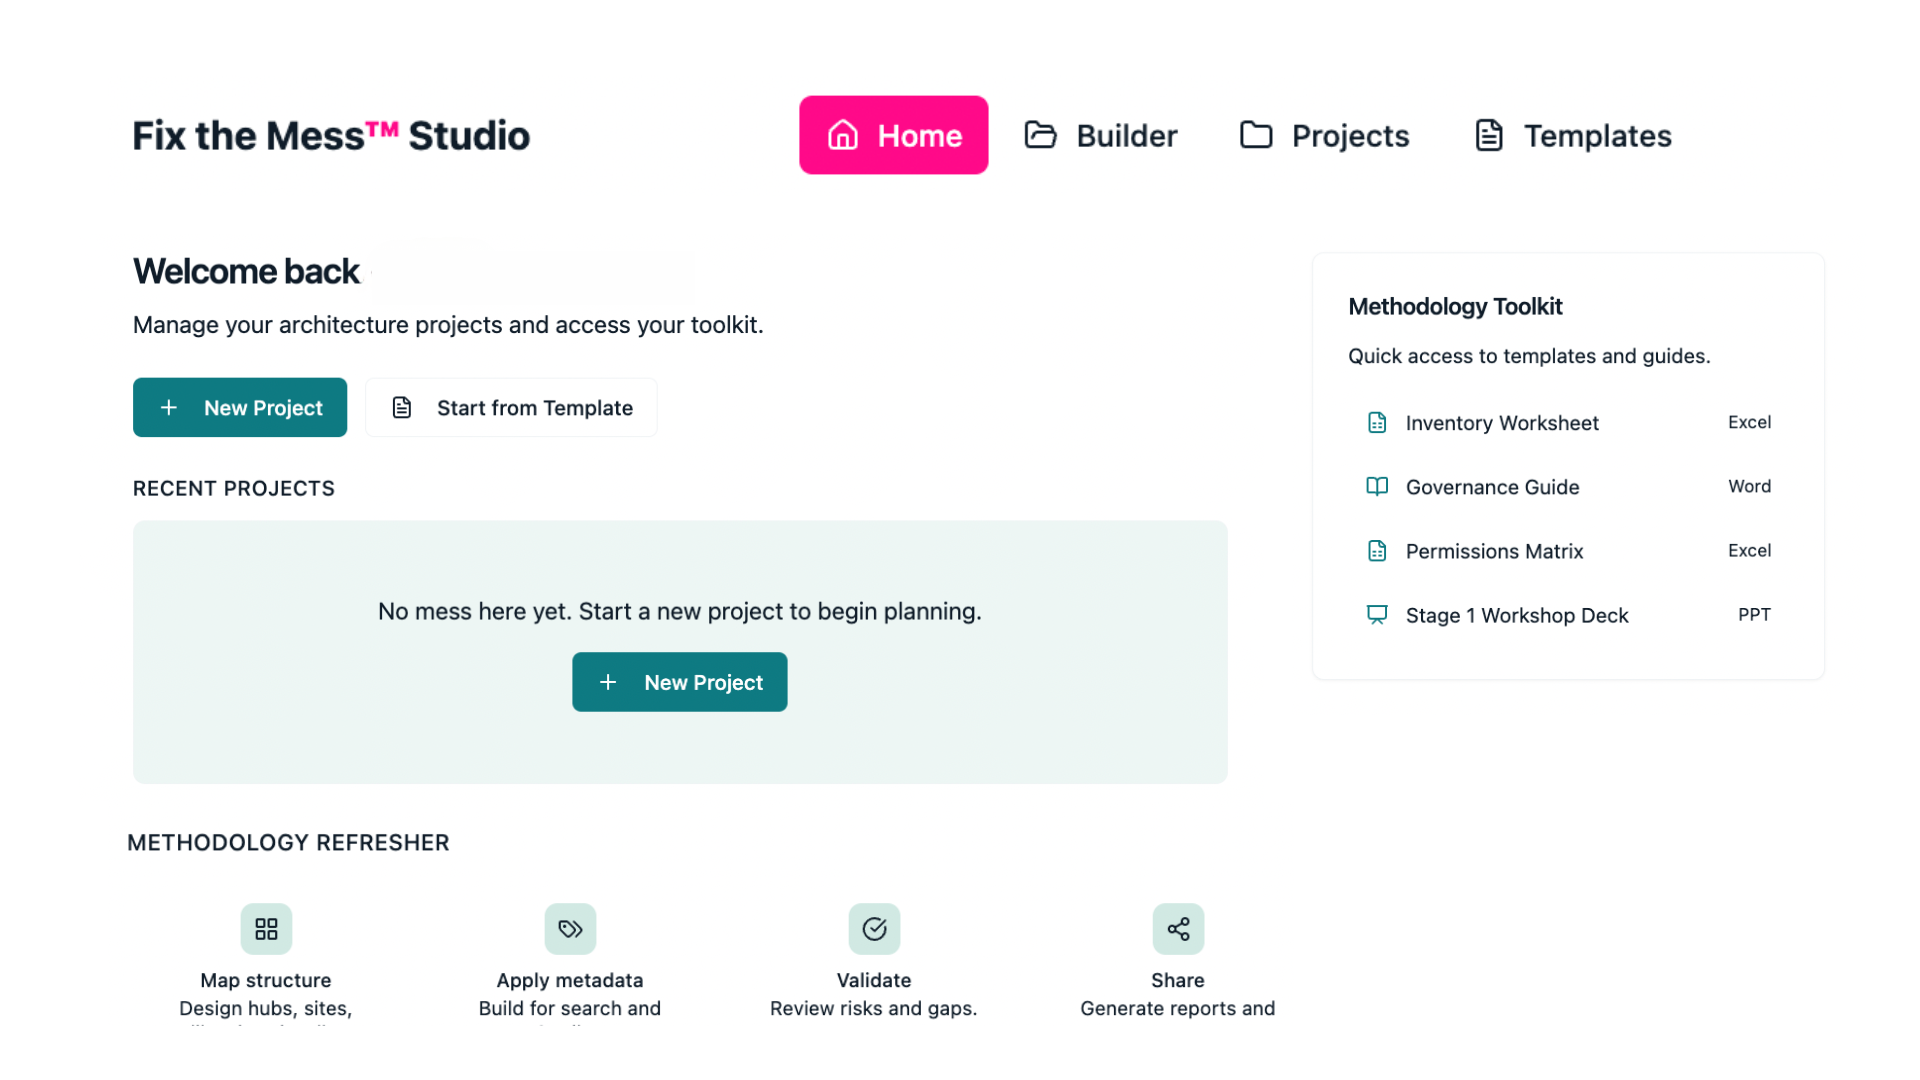Viewport: 1920px width, 1080px height.
Task: Click the Governance Guide book icon
Action: tap(1377, 487)
